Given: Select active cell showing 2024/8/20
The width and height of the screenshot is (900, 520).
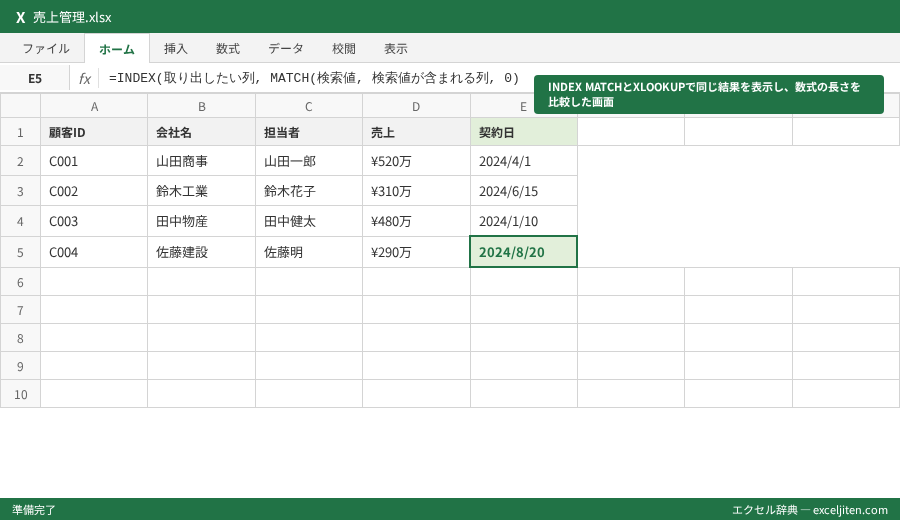Looking at the screenshot, I should pyautogui.click(x=523, y=251).
